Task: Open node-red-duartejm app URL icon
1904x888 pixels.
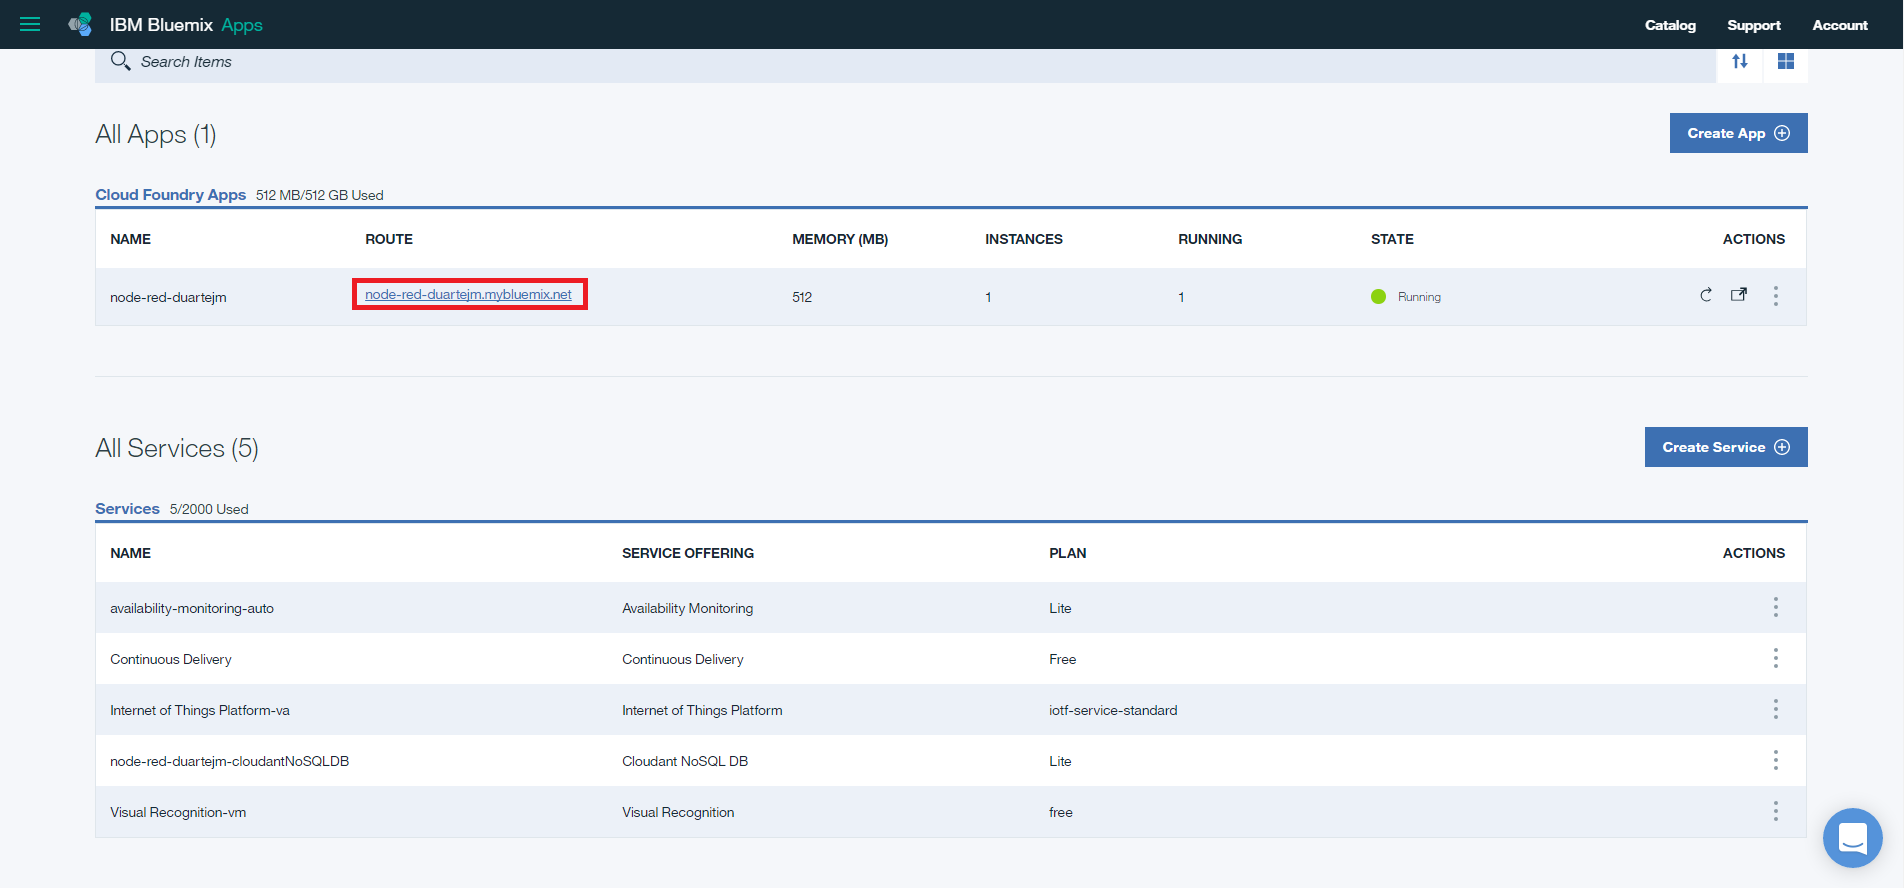Action: pos(1739,295)
